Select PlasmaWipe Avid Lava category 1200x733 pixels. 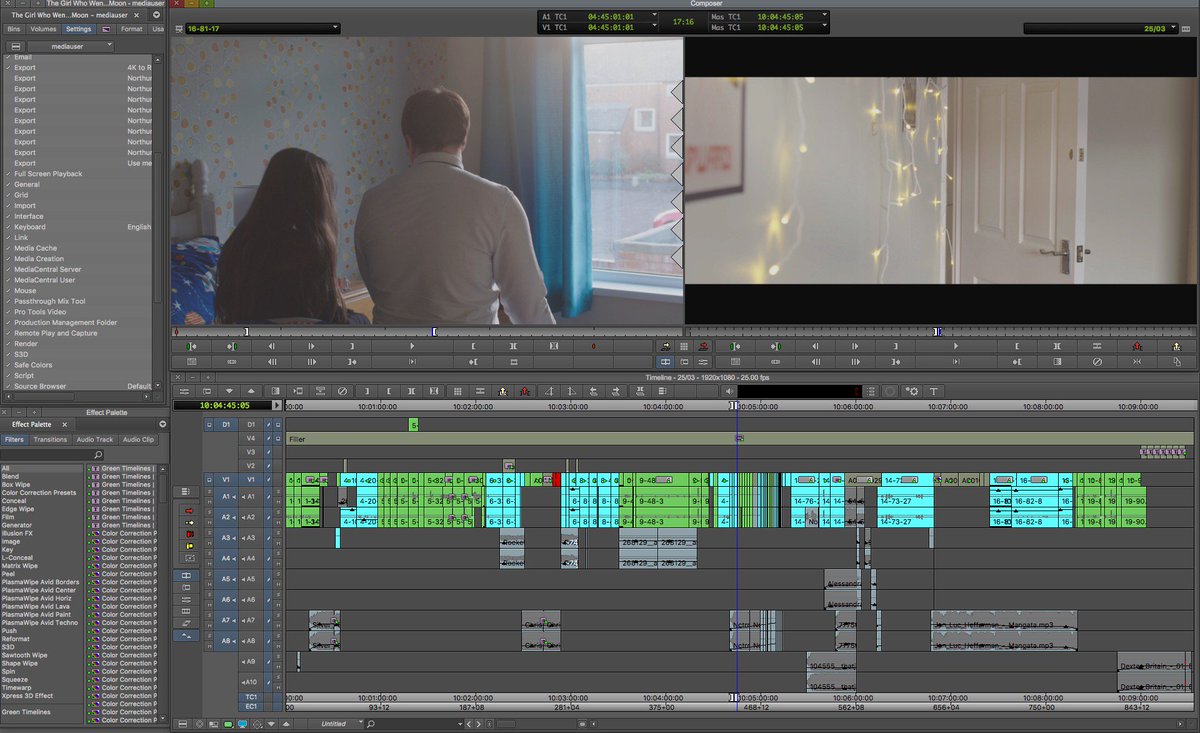[x=36, y=606]
